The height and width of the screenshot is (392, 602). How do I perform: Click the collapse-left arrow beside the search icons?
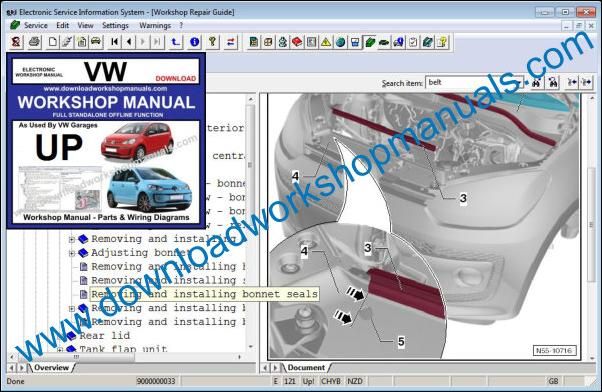(x=572, y=82)
